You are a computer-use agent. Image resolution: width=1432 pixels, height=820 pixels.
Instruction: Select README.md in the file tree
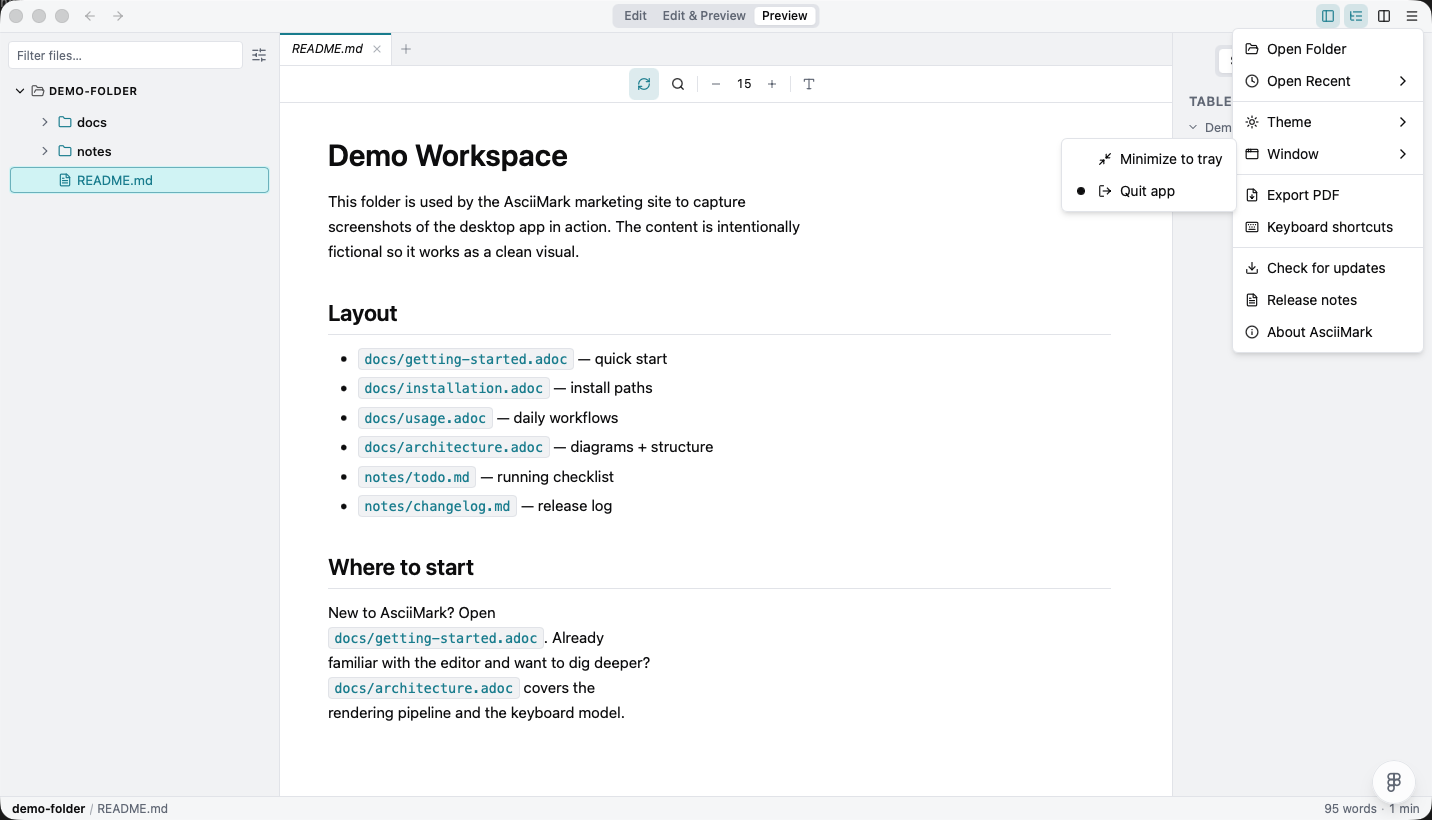tap(139, 180)
